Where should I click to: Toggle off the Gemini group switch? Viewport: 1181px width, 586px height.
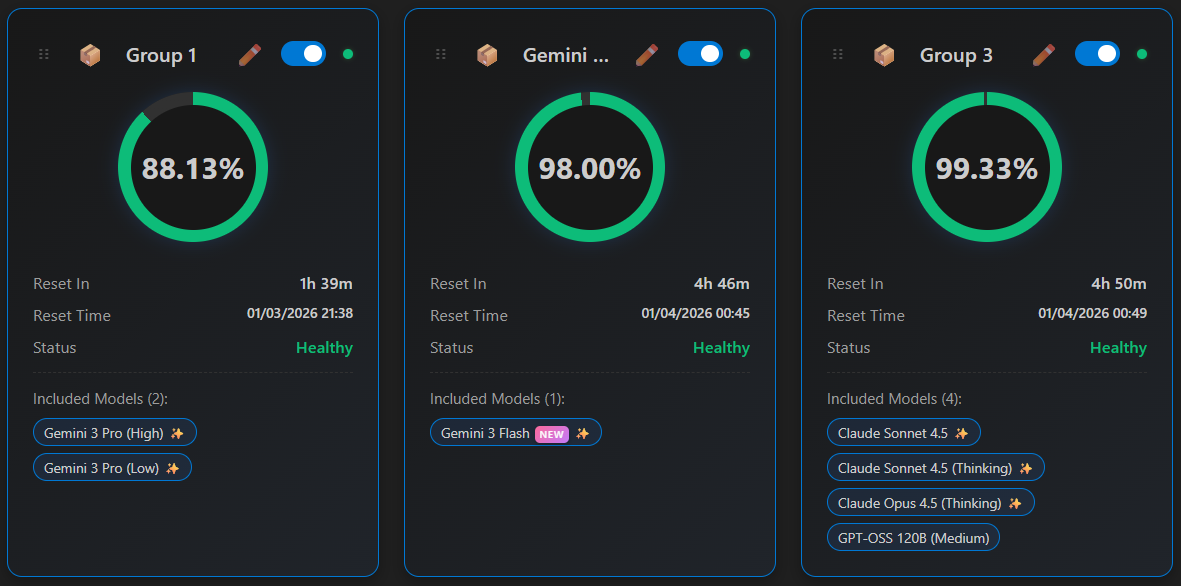pyautogui.click(x=700, y=53)
